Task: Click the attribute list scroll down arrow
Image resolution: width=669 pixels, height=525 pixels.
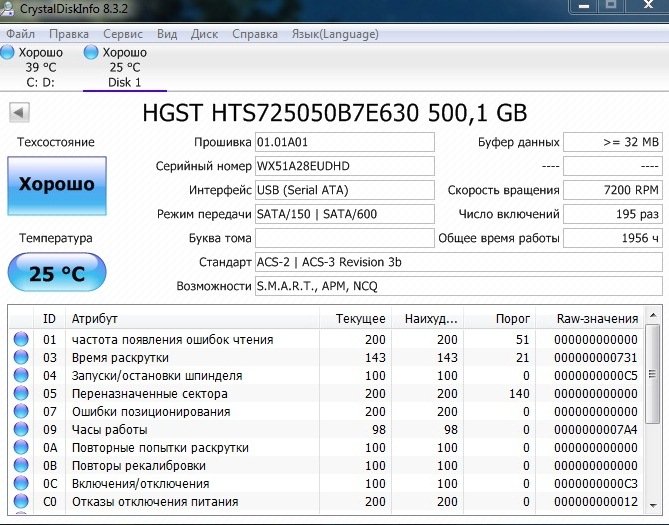Action: click(653, 505)
